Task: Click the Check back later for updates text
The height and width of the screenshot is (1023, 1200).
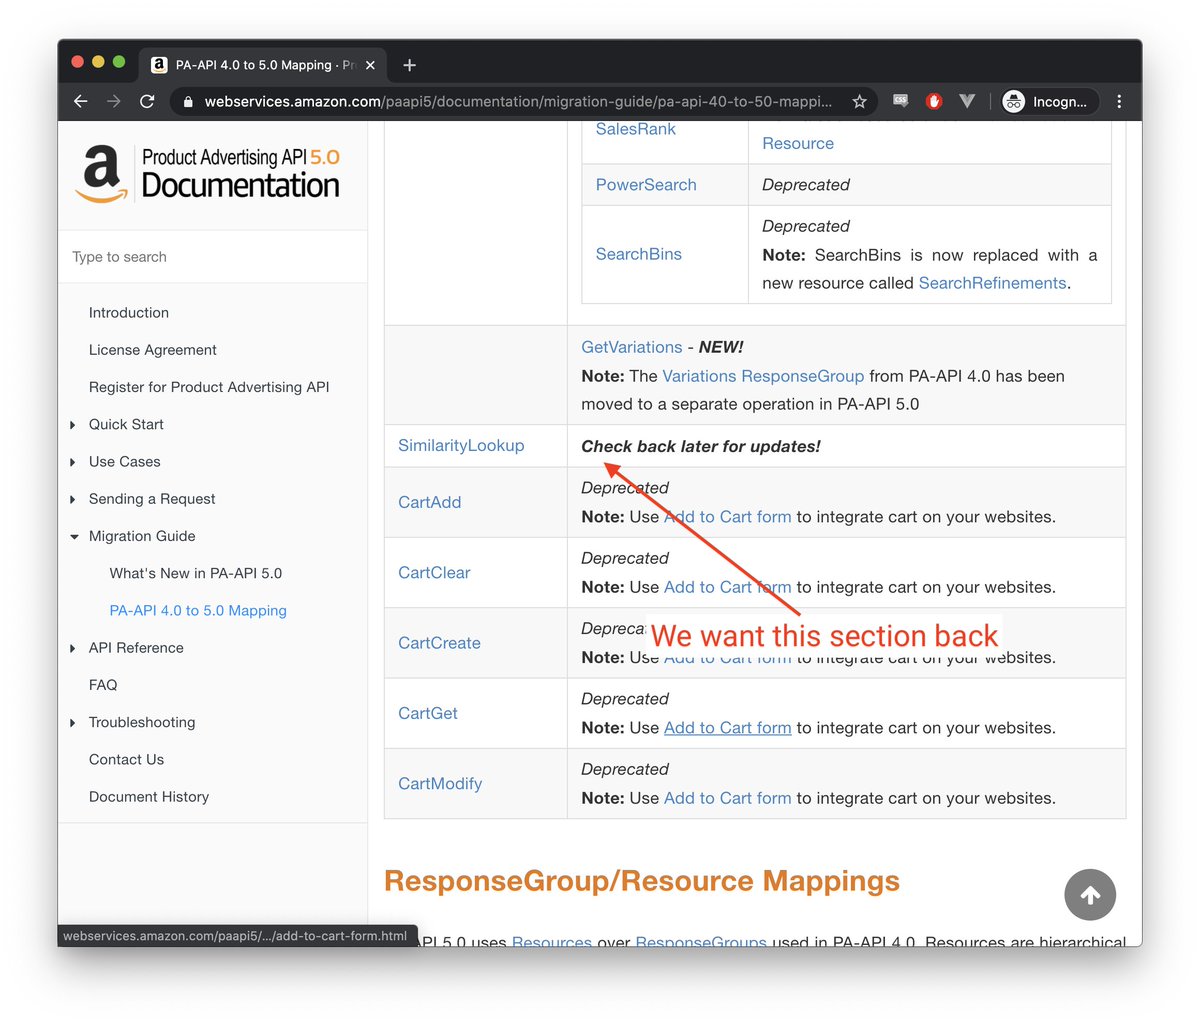Action: [x=701, y=447]
